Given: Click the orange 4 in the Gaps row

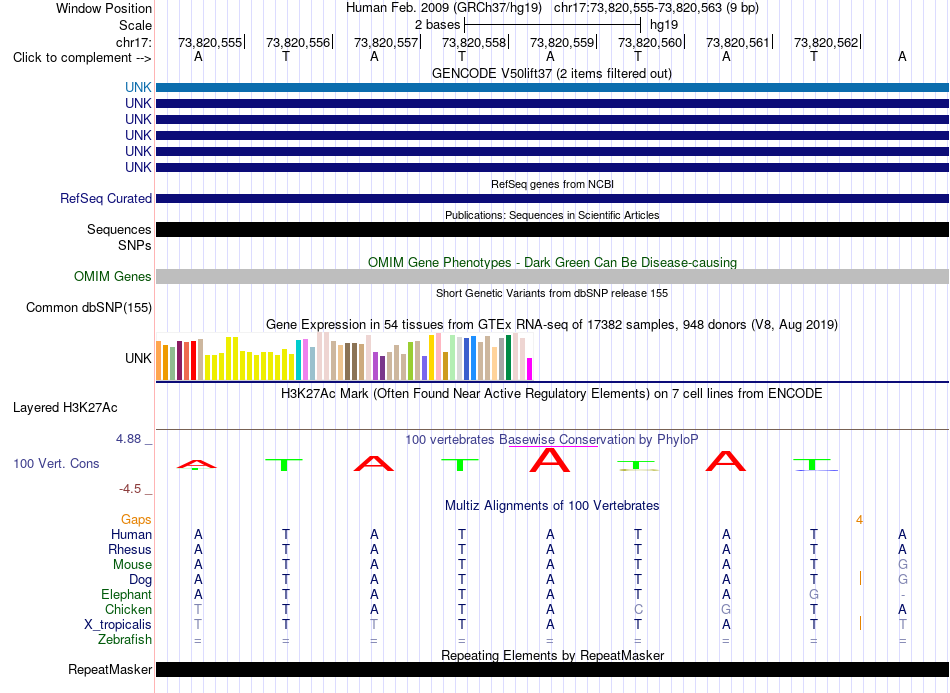Looking at the screenshot, I should point(859,520).
